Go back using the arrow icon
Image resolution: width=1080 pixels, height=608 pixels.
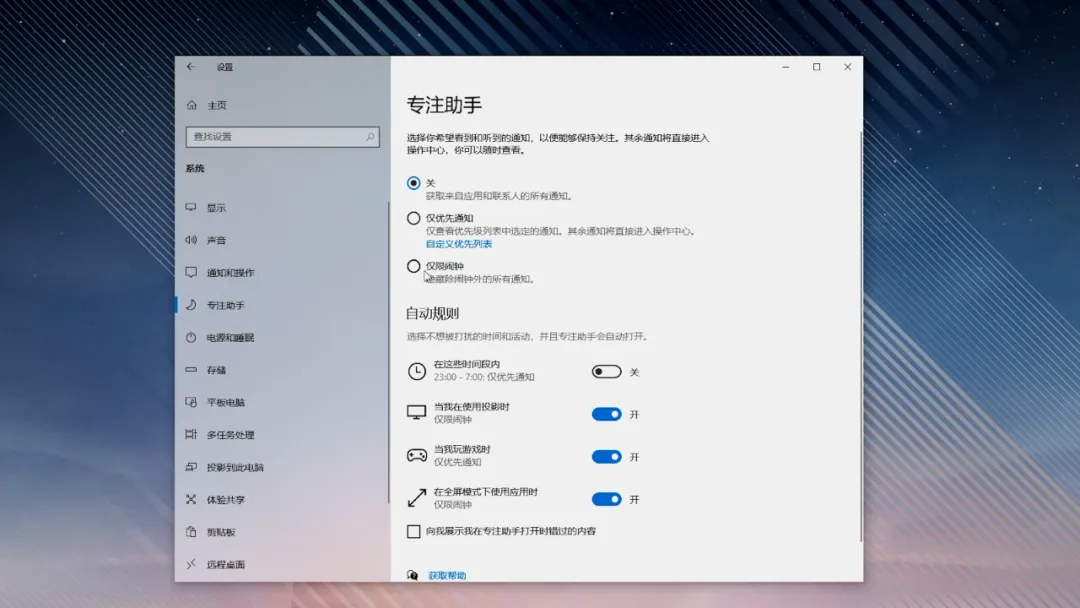click(x=190, y=67)
